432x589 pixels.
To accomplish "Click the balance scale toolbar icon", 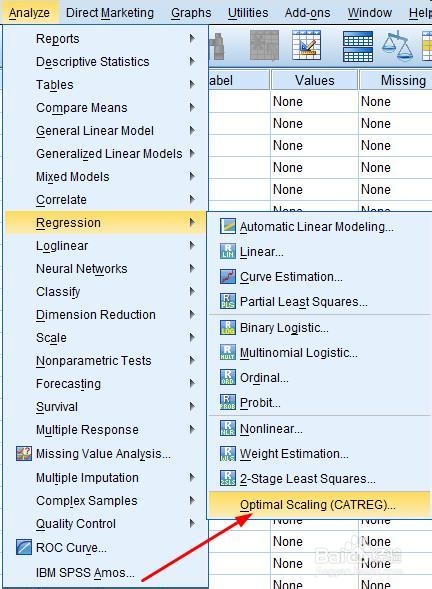I will click(x=397, y=46).
